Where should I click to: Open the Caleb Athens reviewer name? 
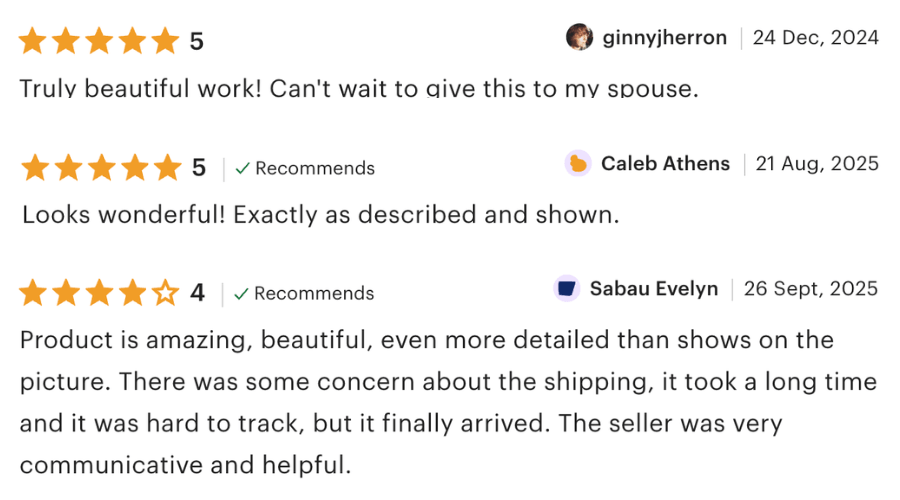[x=665, y=164]
